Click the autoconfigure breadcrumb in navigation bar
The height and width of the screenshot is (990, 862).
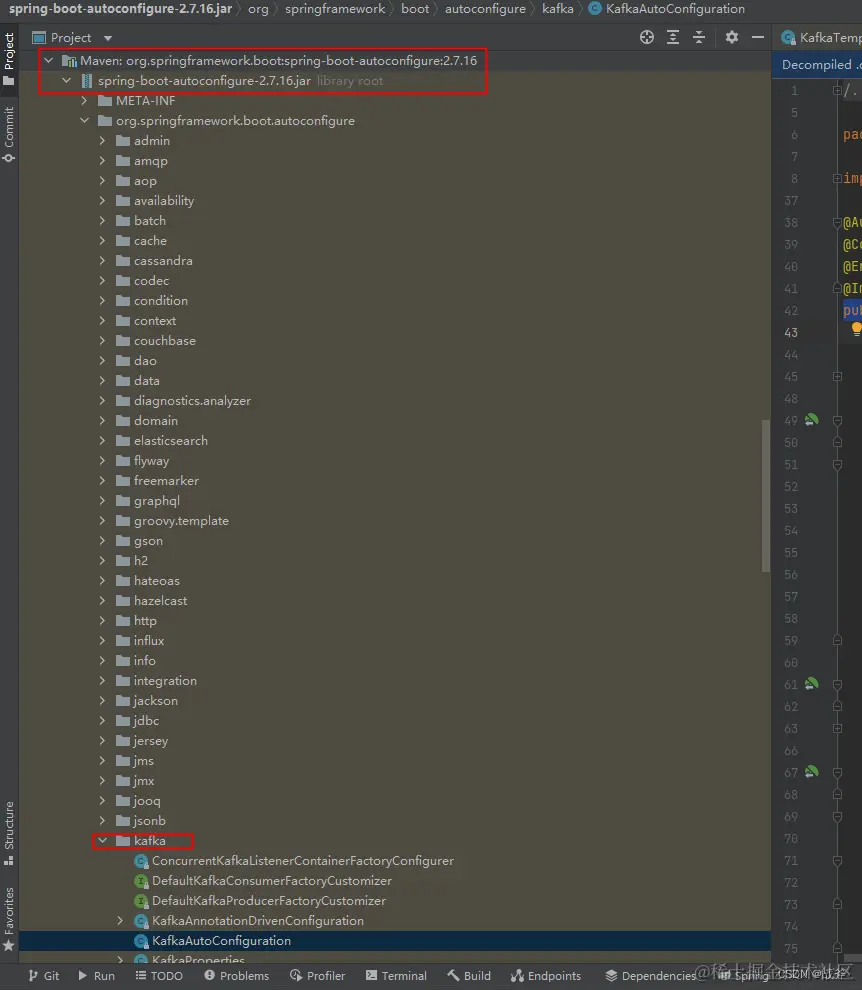point(485,9)
